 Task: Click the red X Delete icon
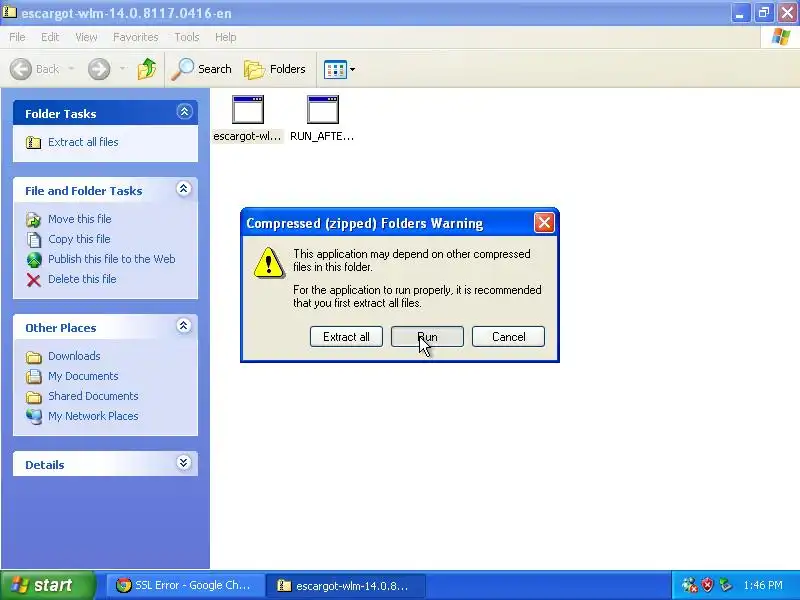34,280
